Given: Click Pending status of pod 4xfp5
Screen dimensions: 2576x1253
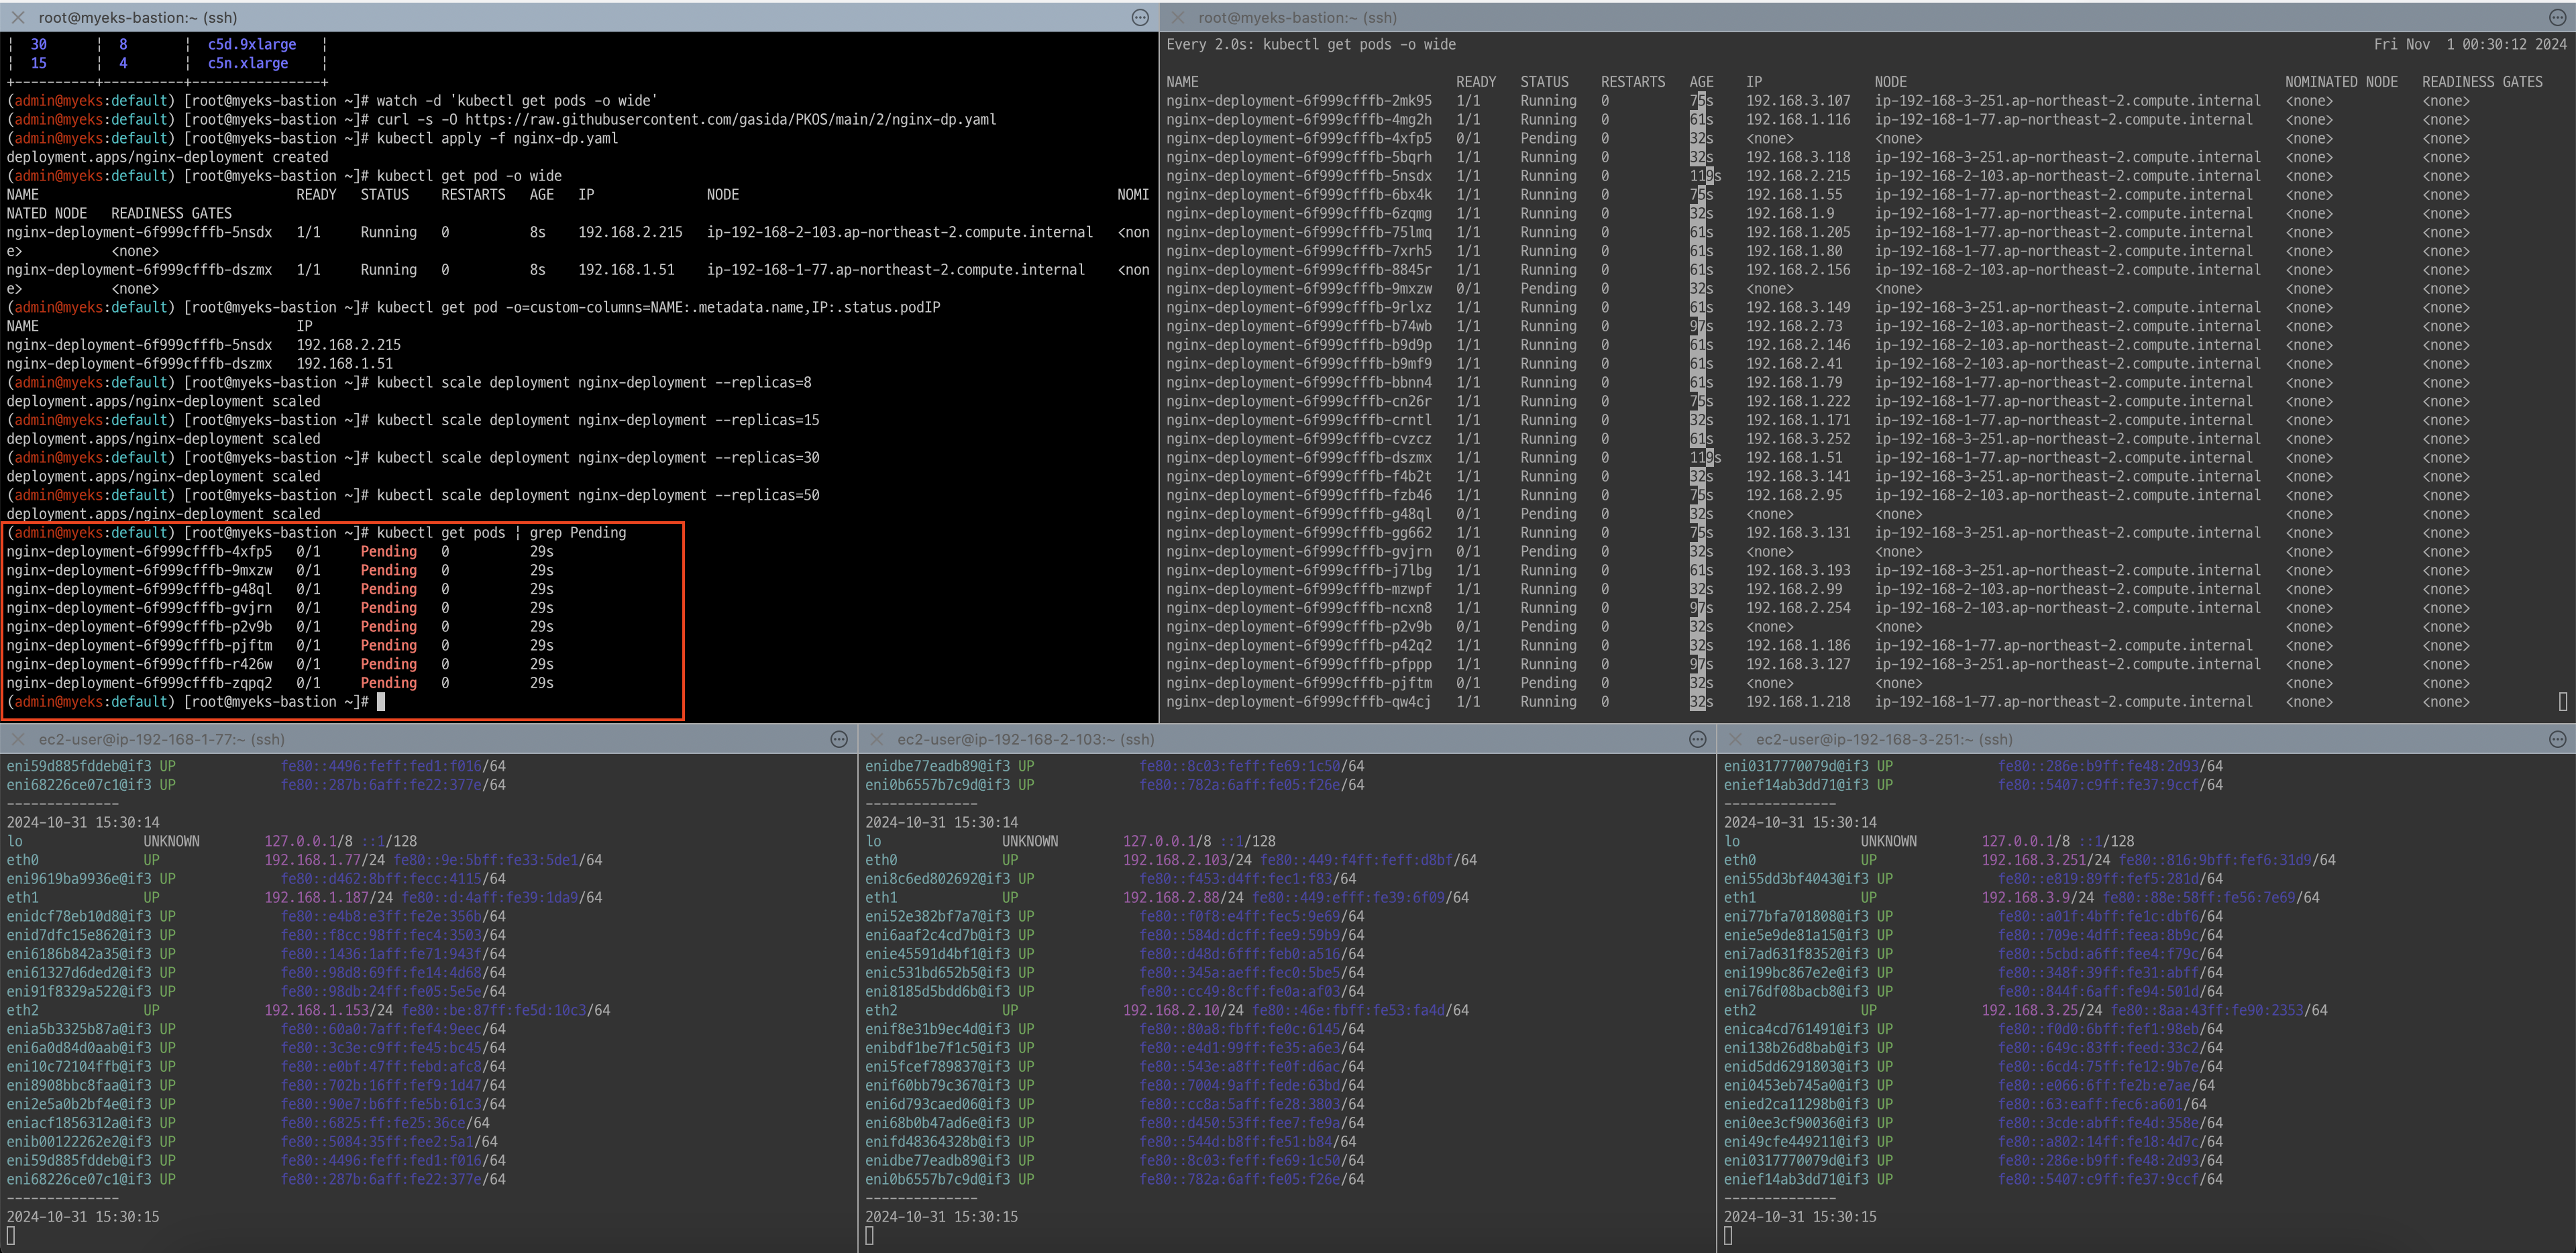Looking at the screenshot, I should pos(388,552).
